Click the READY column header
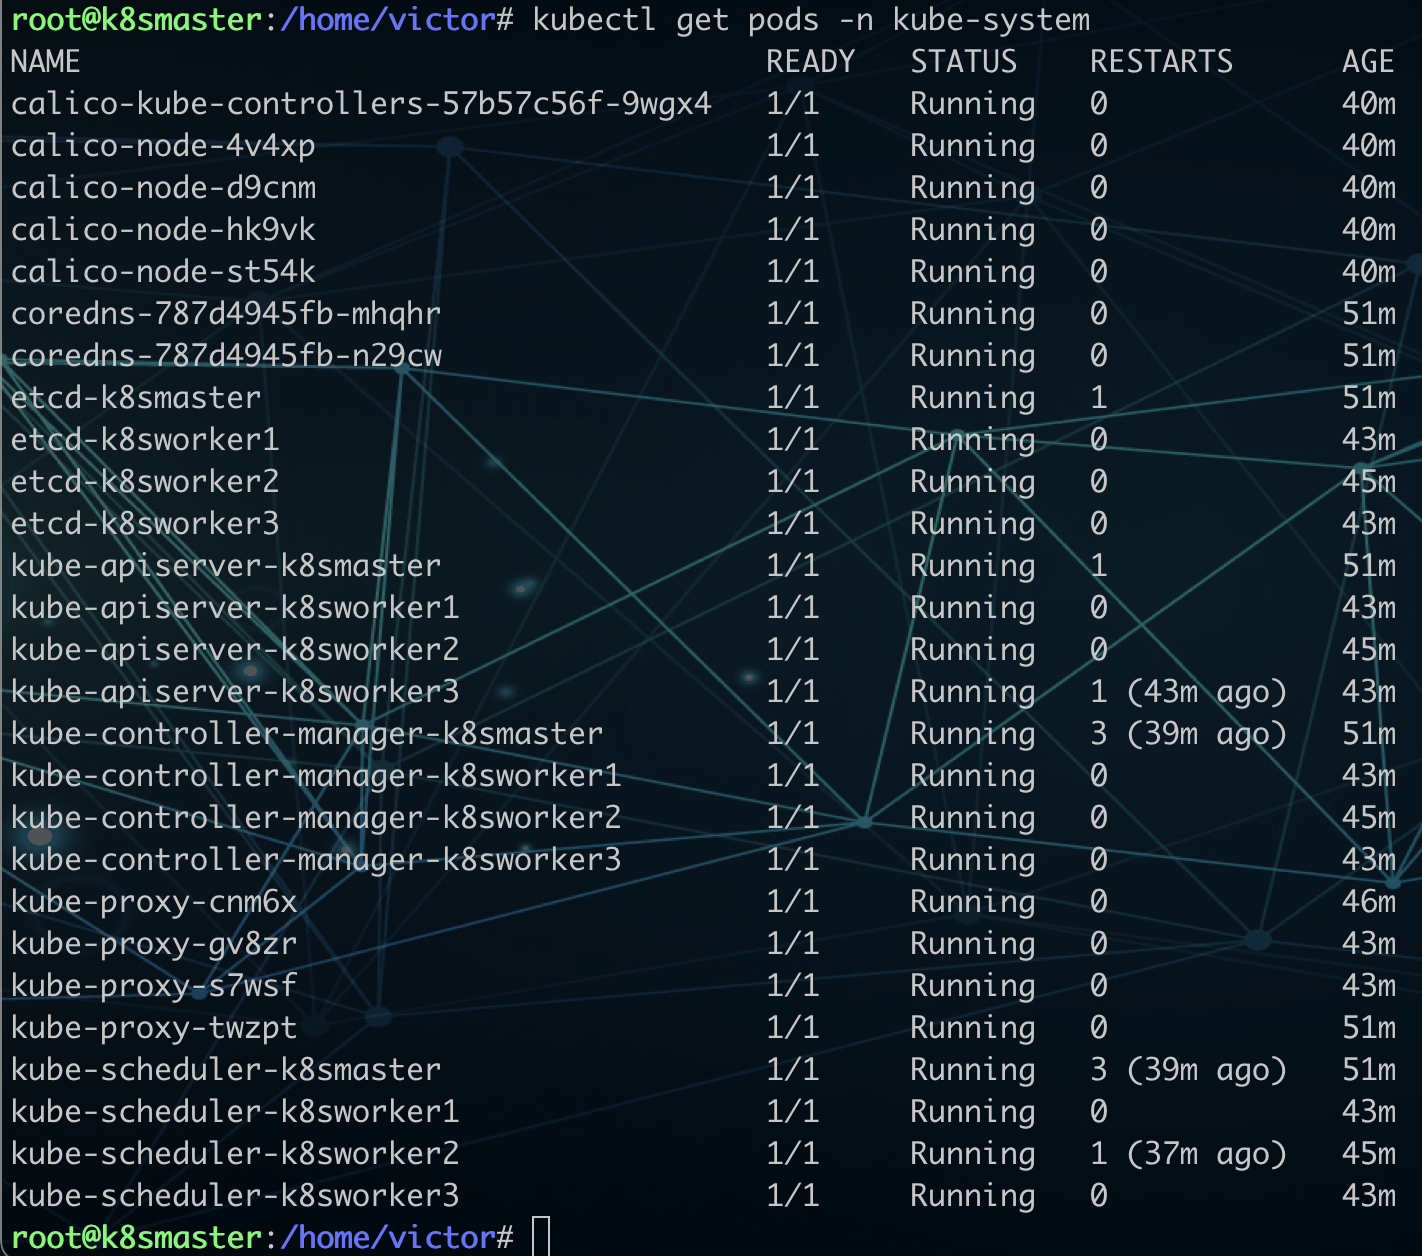 [810, 61]
